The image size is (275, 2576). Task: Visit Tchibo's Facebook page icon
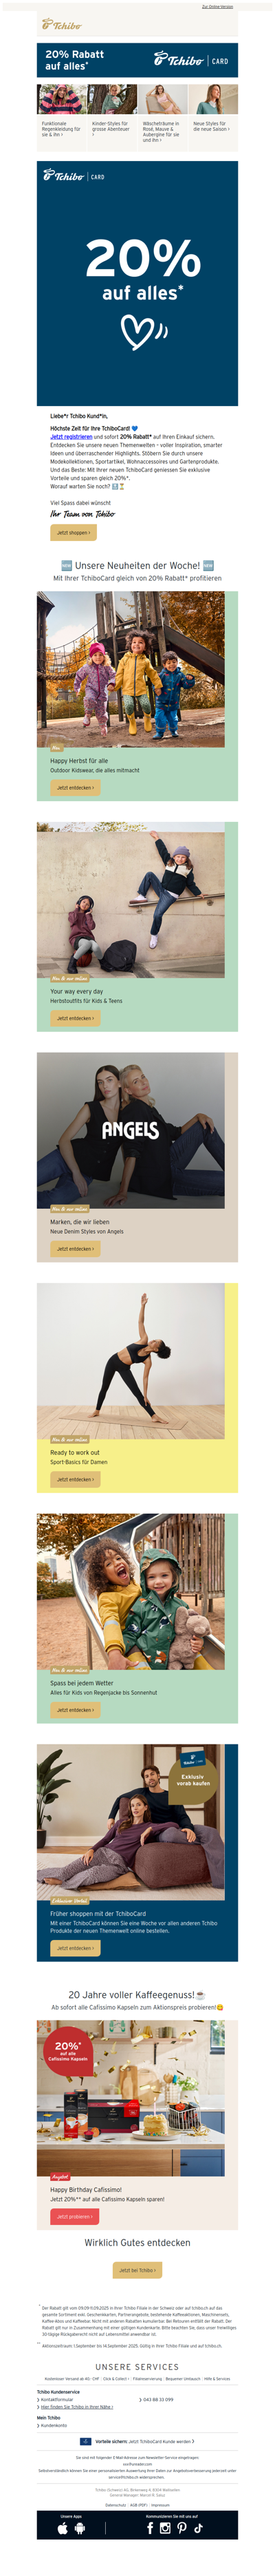click(x=150, y=2528)
